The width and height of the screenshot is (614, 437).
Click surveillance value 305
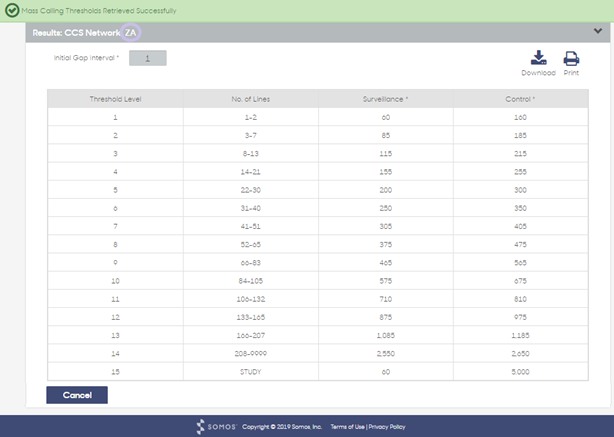386,226
